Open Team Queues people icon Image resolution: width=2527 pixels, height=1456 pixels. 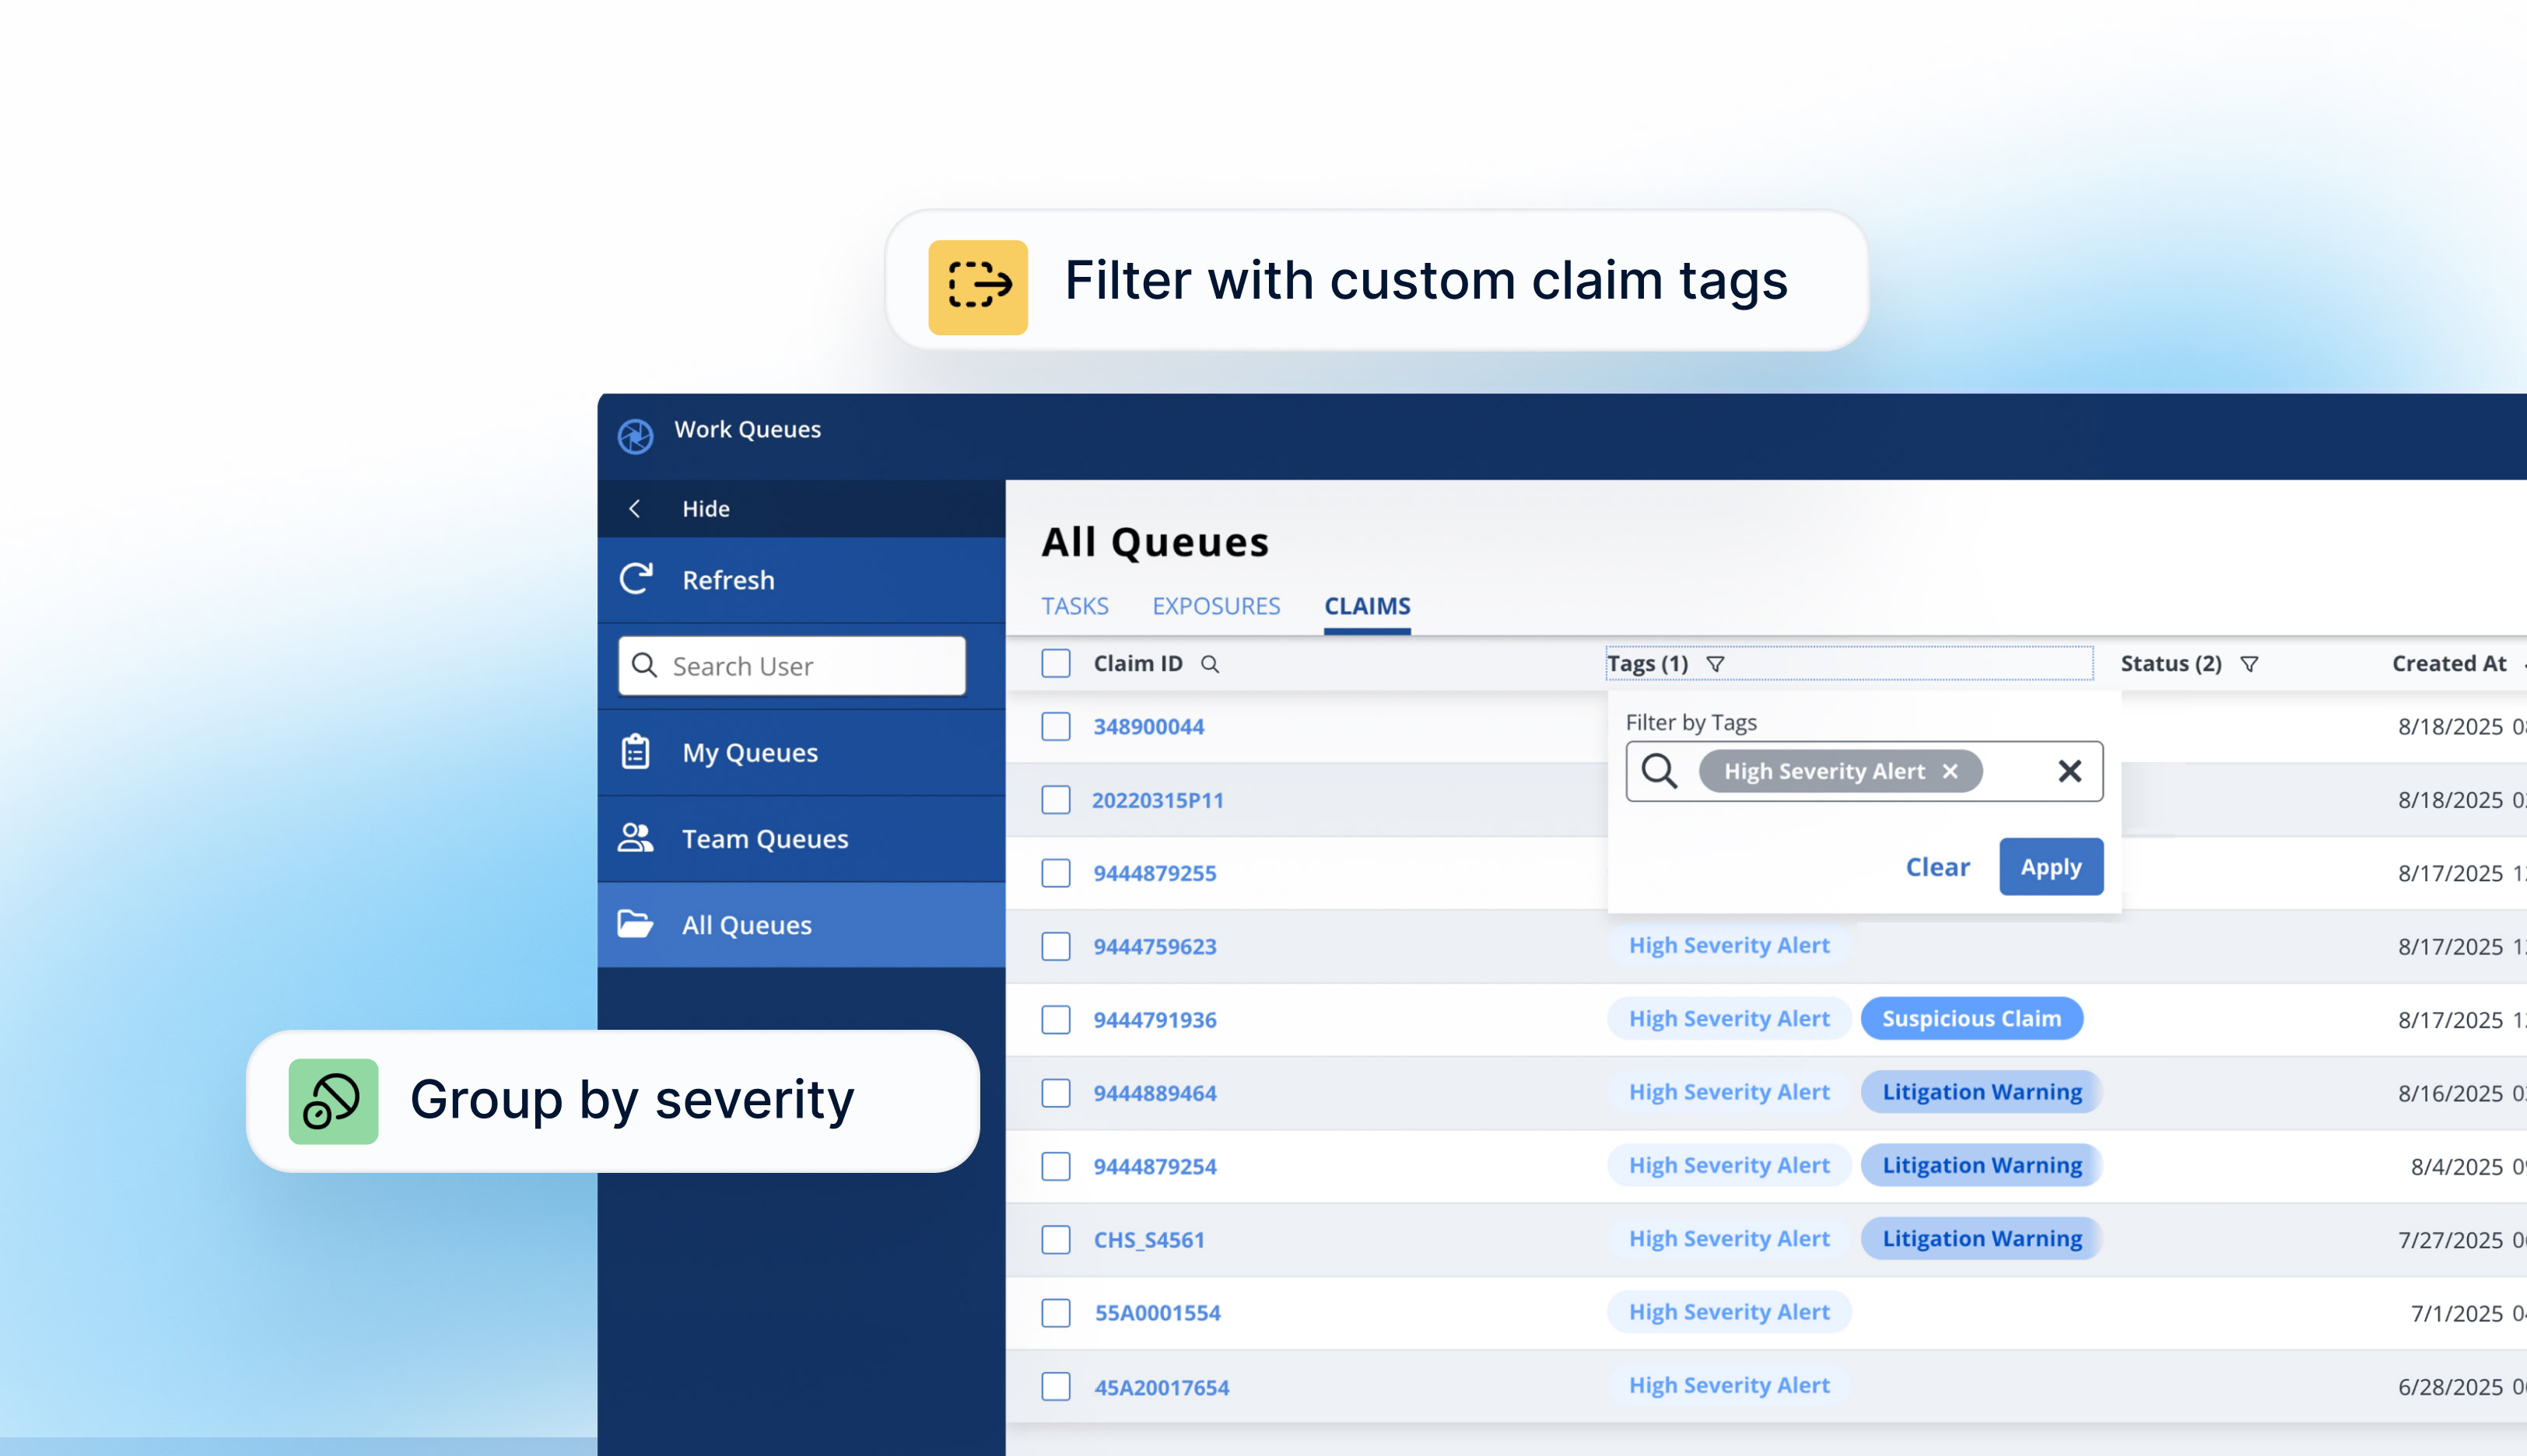click(636, 838)
